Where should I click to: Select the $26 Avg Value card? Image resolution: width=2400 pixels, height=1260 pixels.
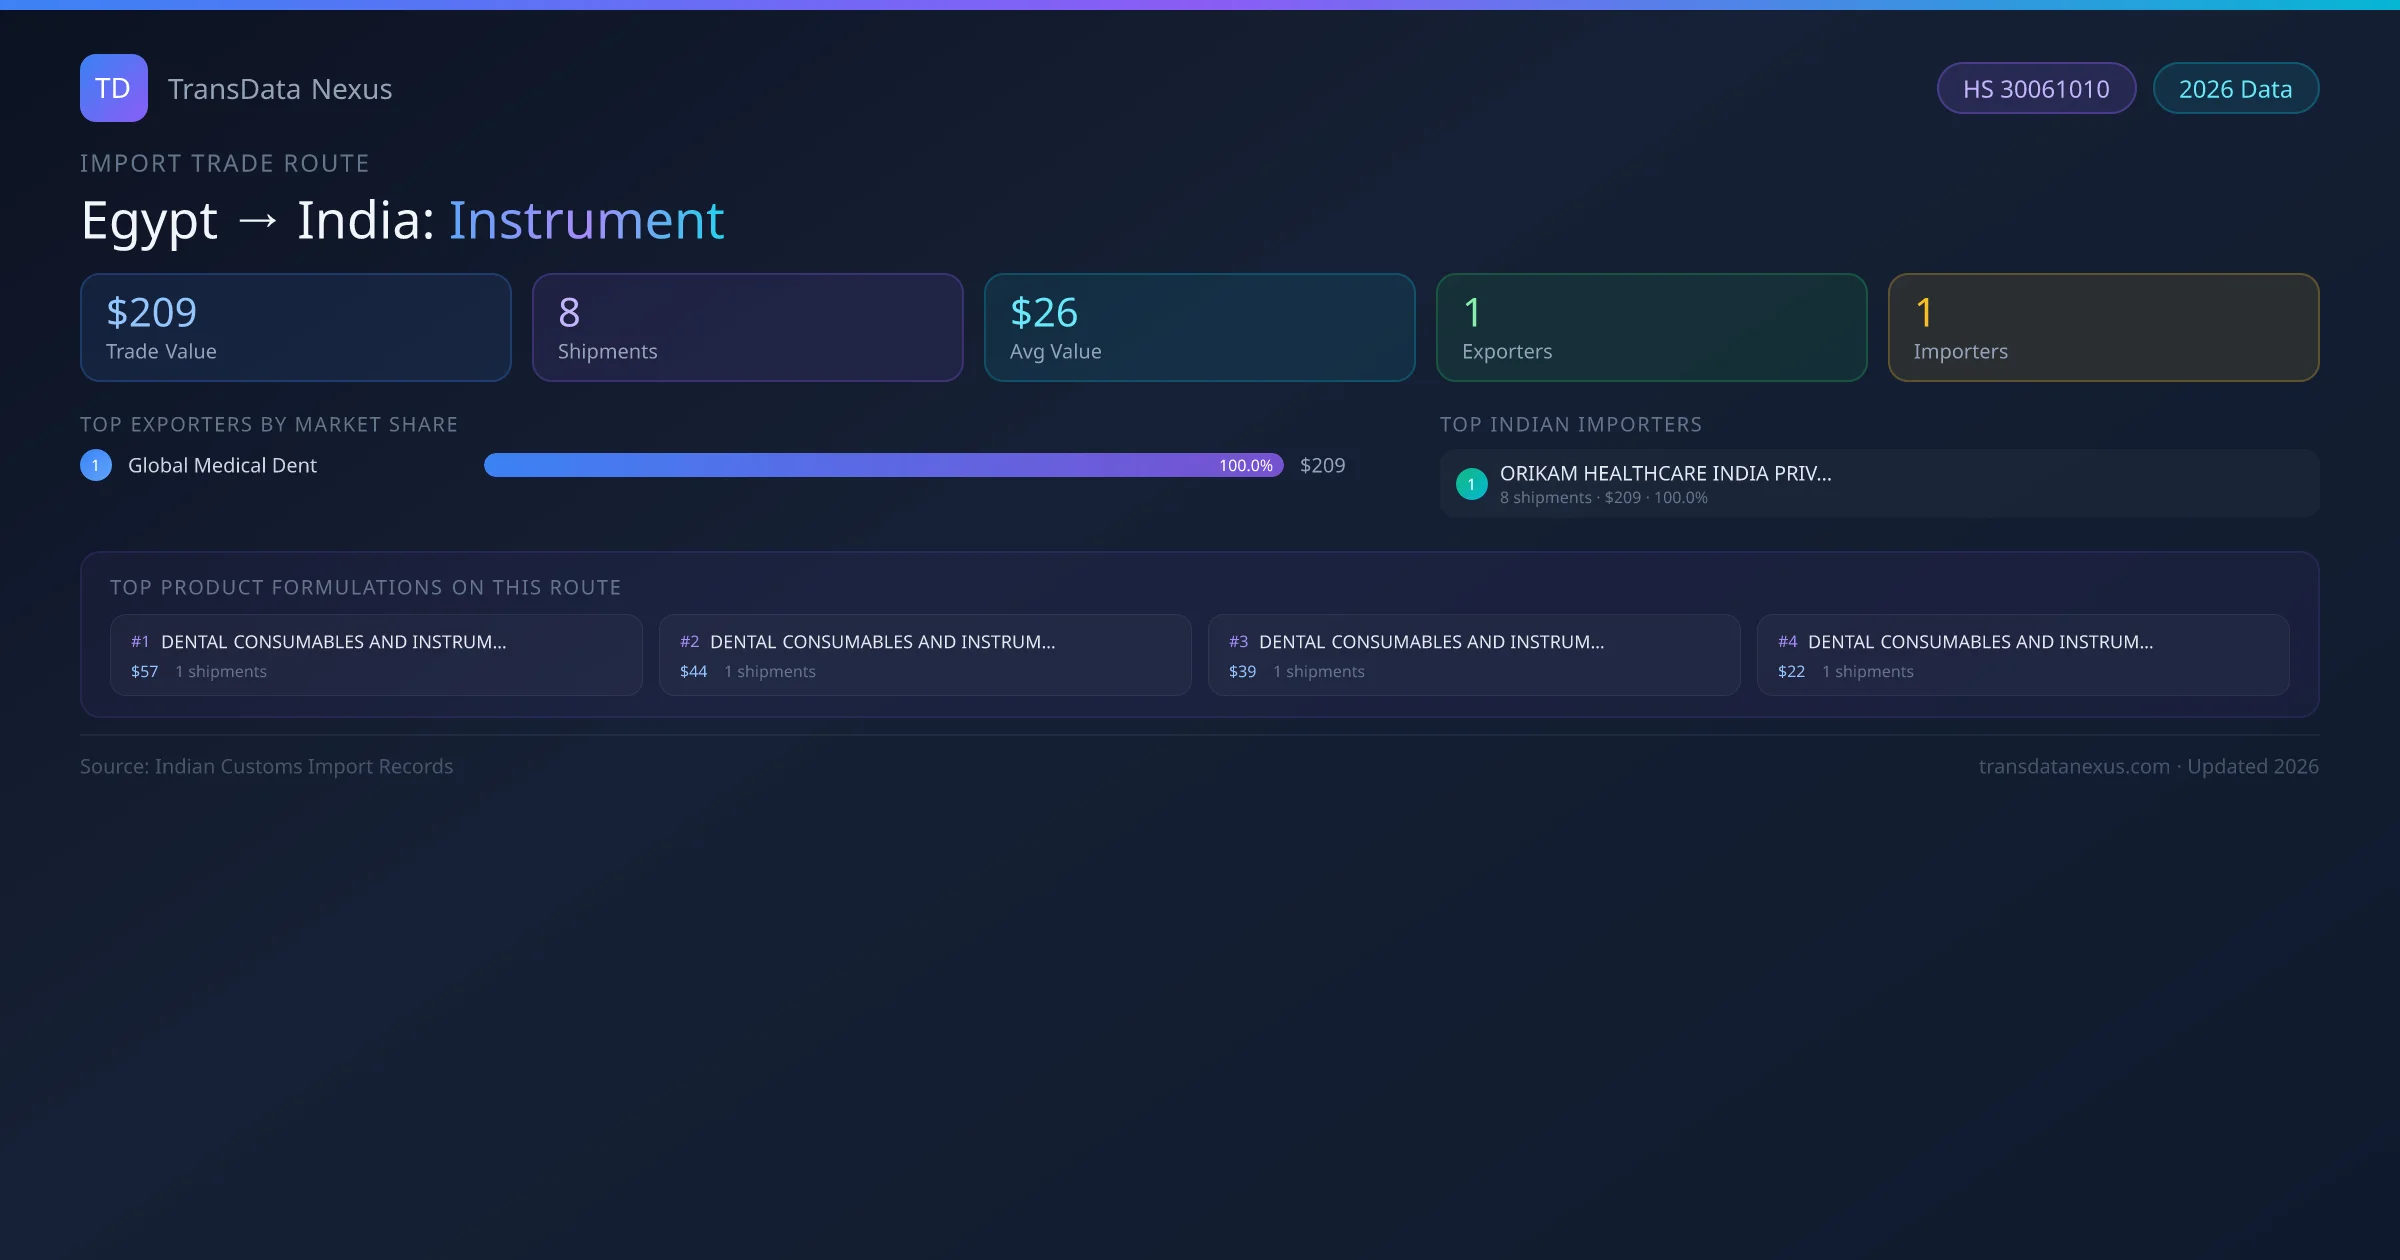pyautogui.click(x=1199, y=327)
